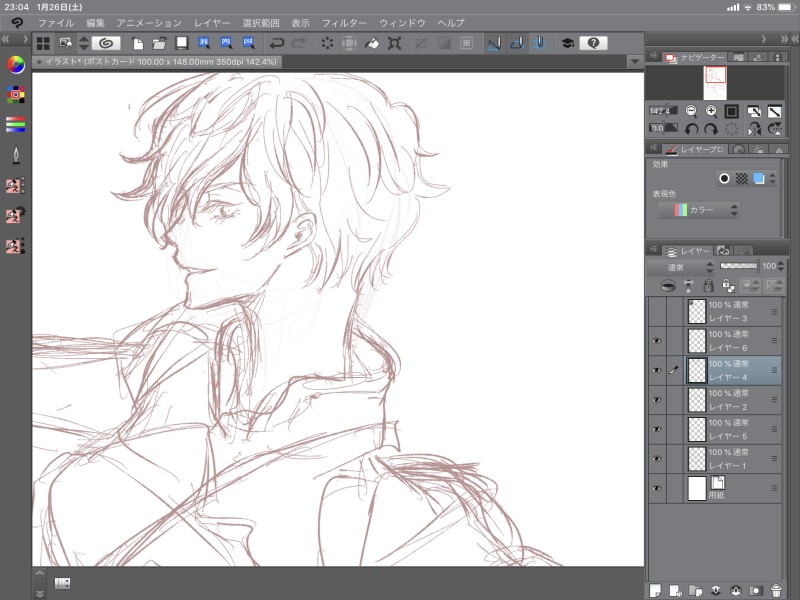Expand effect options stepper arrows
The height and width of the screenshot is (600, 800).
[x=772, y=178]
